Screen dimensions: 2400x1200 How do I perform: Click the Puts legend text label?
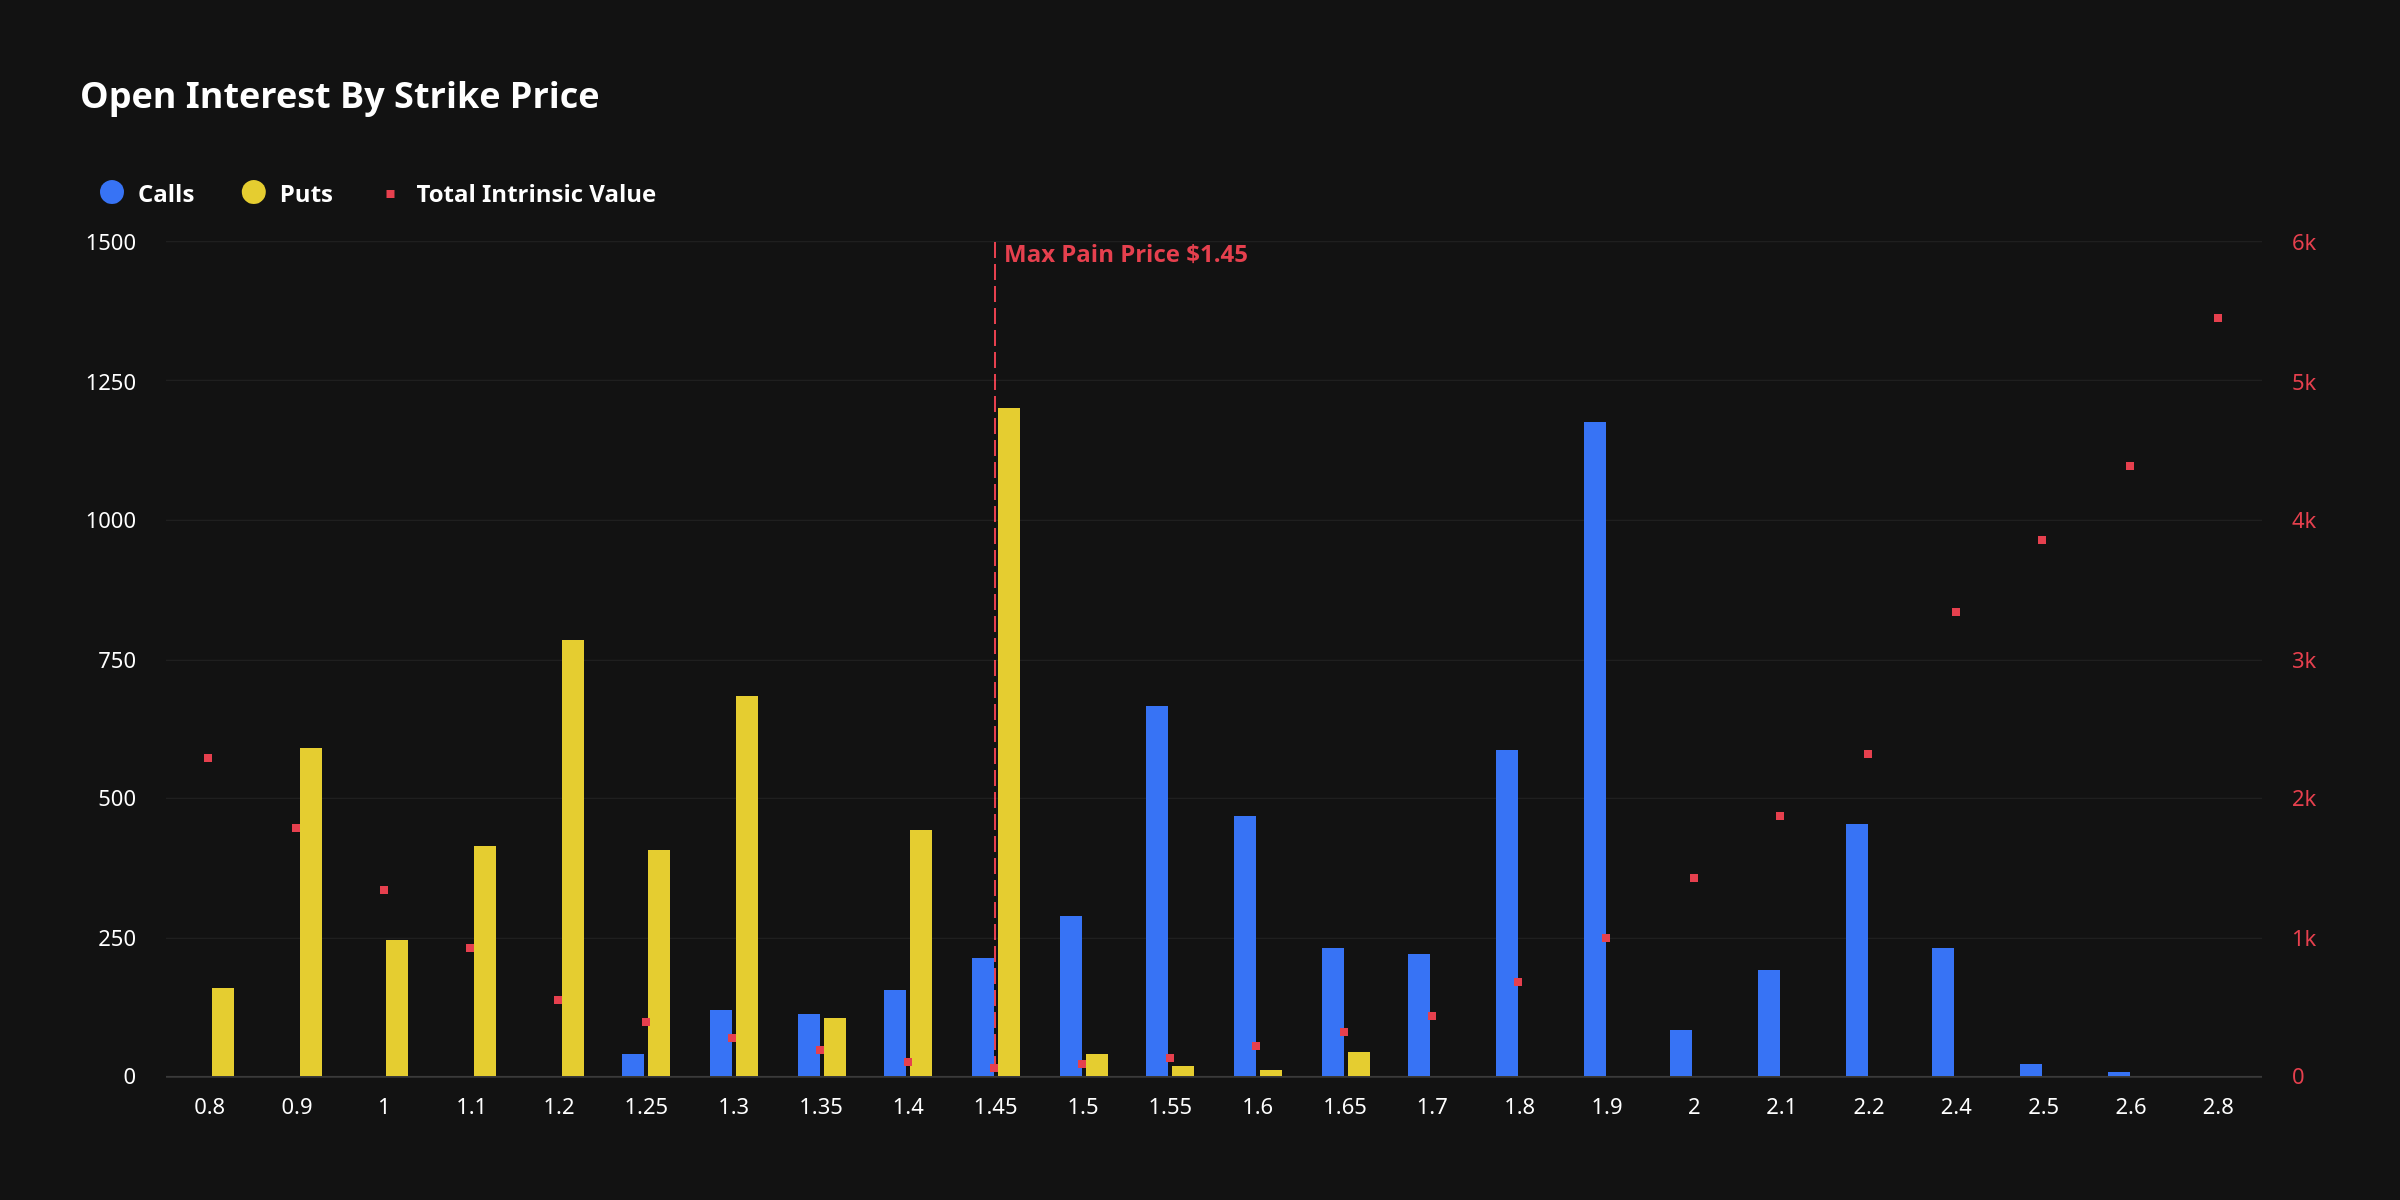pyautogui.click(x=305, y=193)
